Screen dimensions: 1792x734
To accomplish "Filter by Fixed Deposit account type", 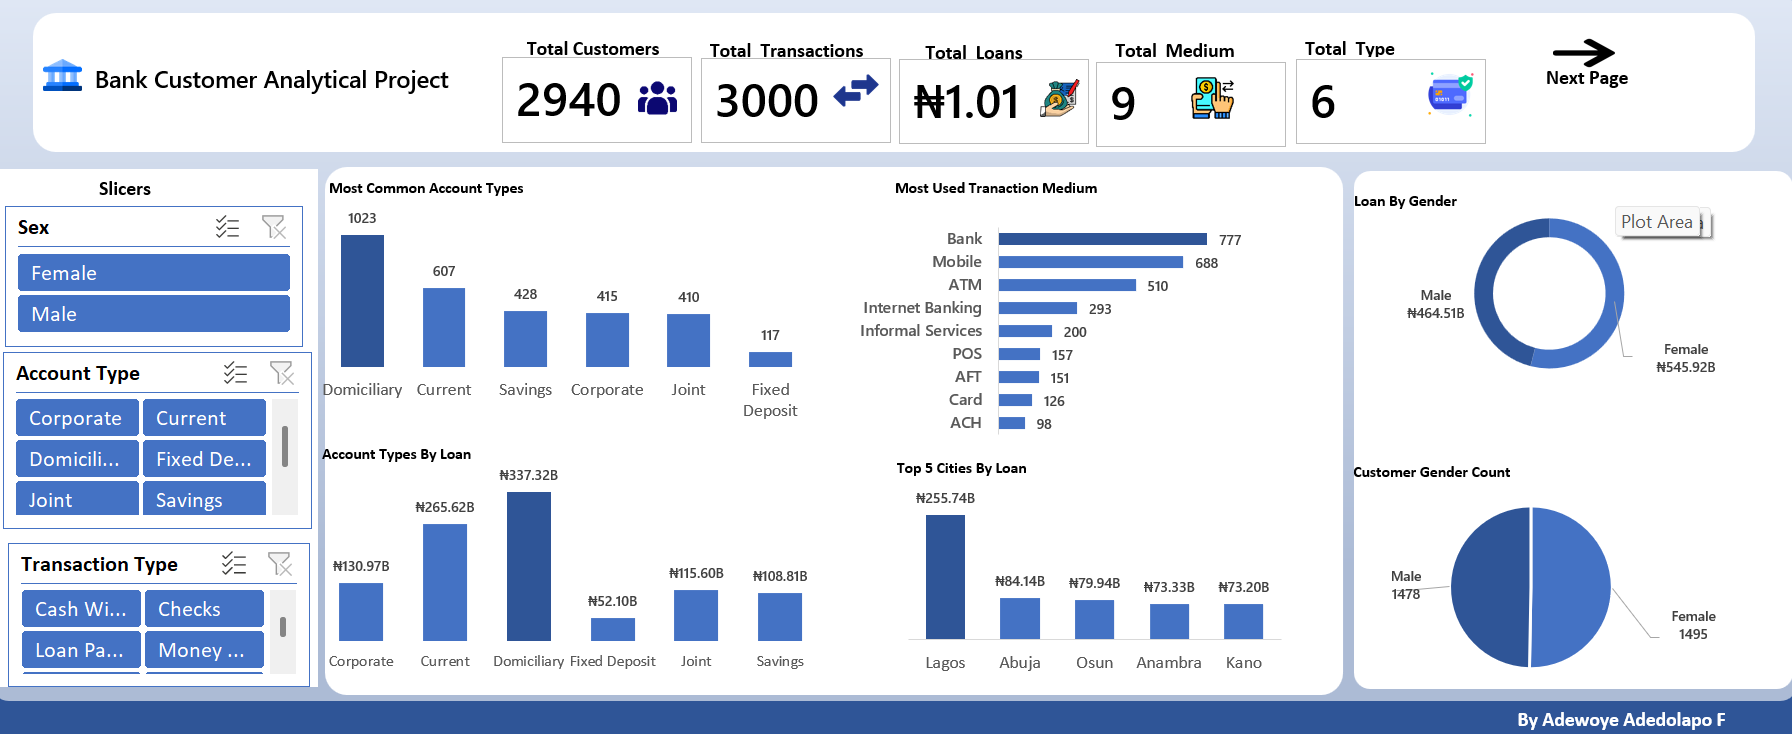I will pos(204,459).
